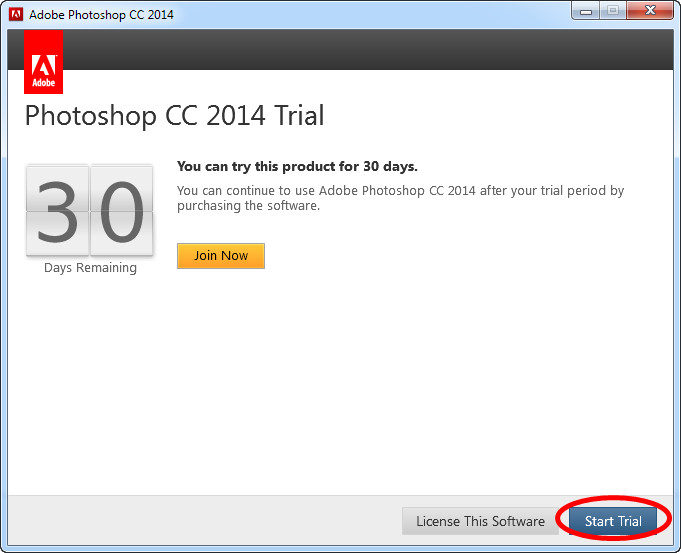Click the 'Adobe Photoshop CC 2014' title bar text
The height and width of the screenshot is (553, 681).
(101, 15)
